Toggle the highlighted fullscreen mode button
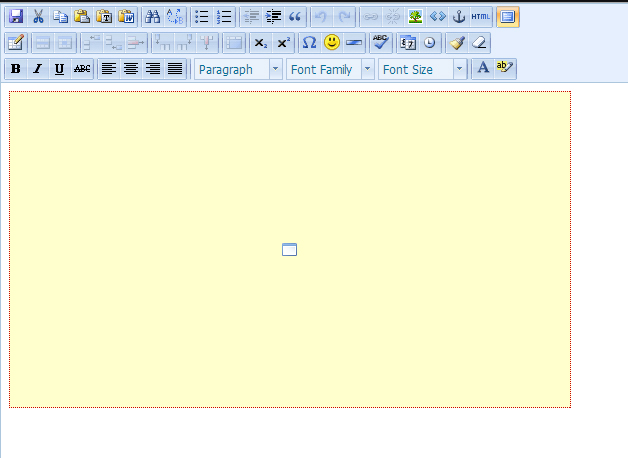This screenshot has height=458, width=628. click(x=508, y=17)
